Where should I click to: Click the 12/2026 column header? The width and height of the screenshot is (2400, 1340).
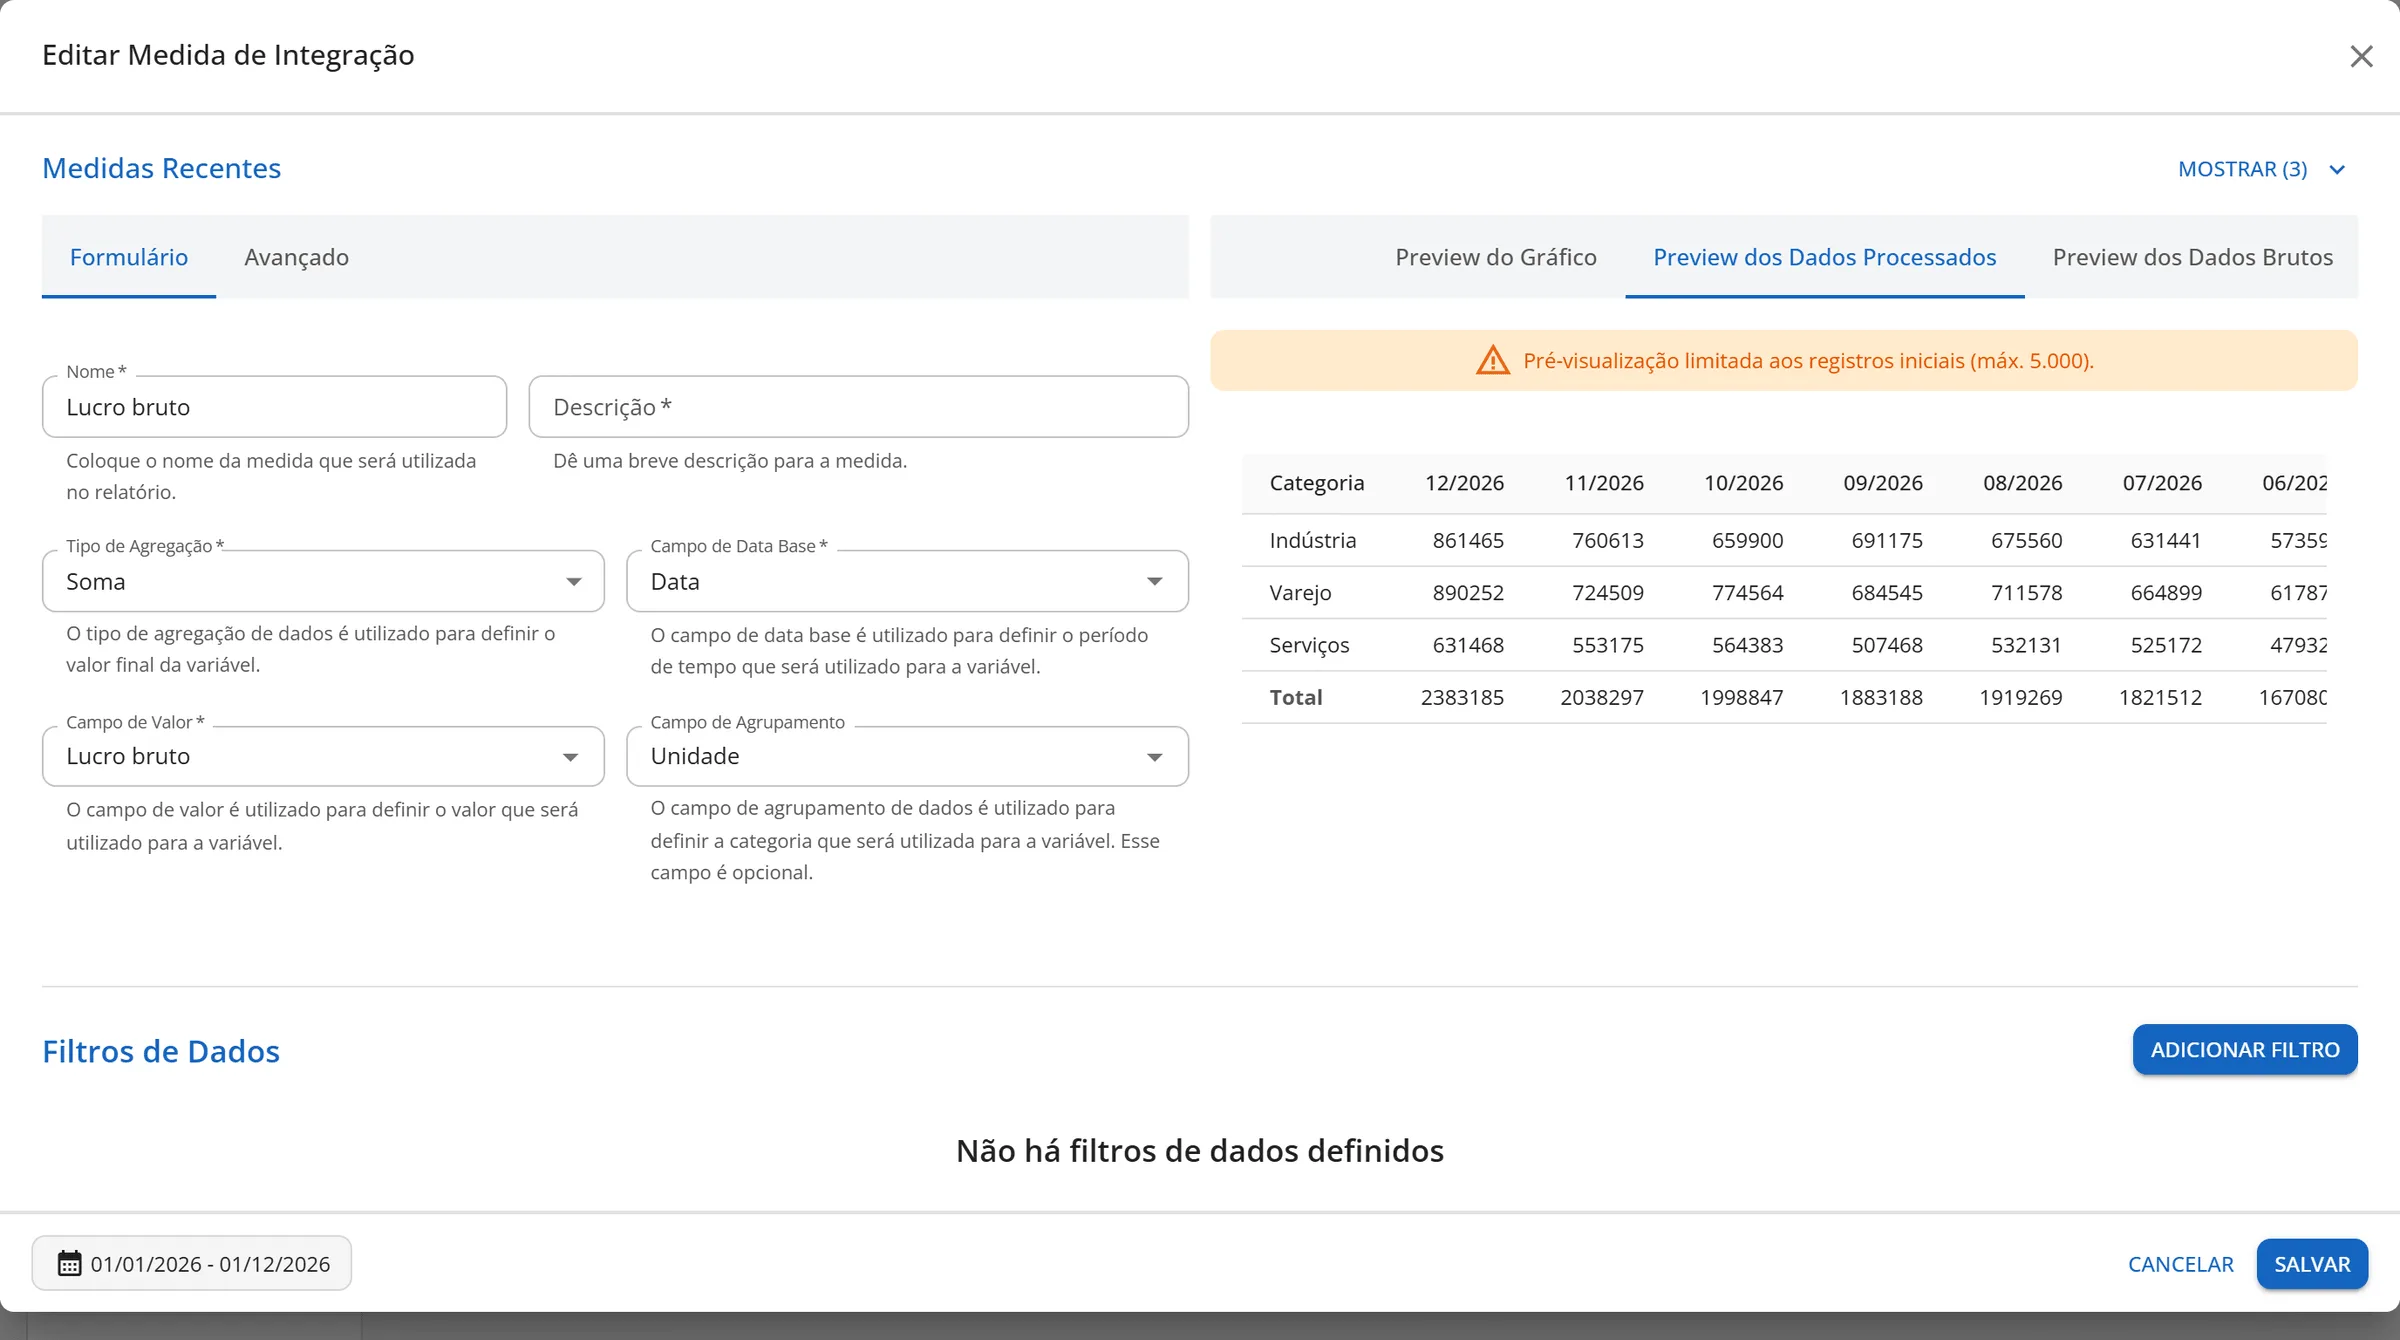click(1464, 483)
